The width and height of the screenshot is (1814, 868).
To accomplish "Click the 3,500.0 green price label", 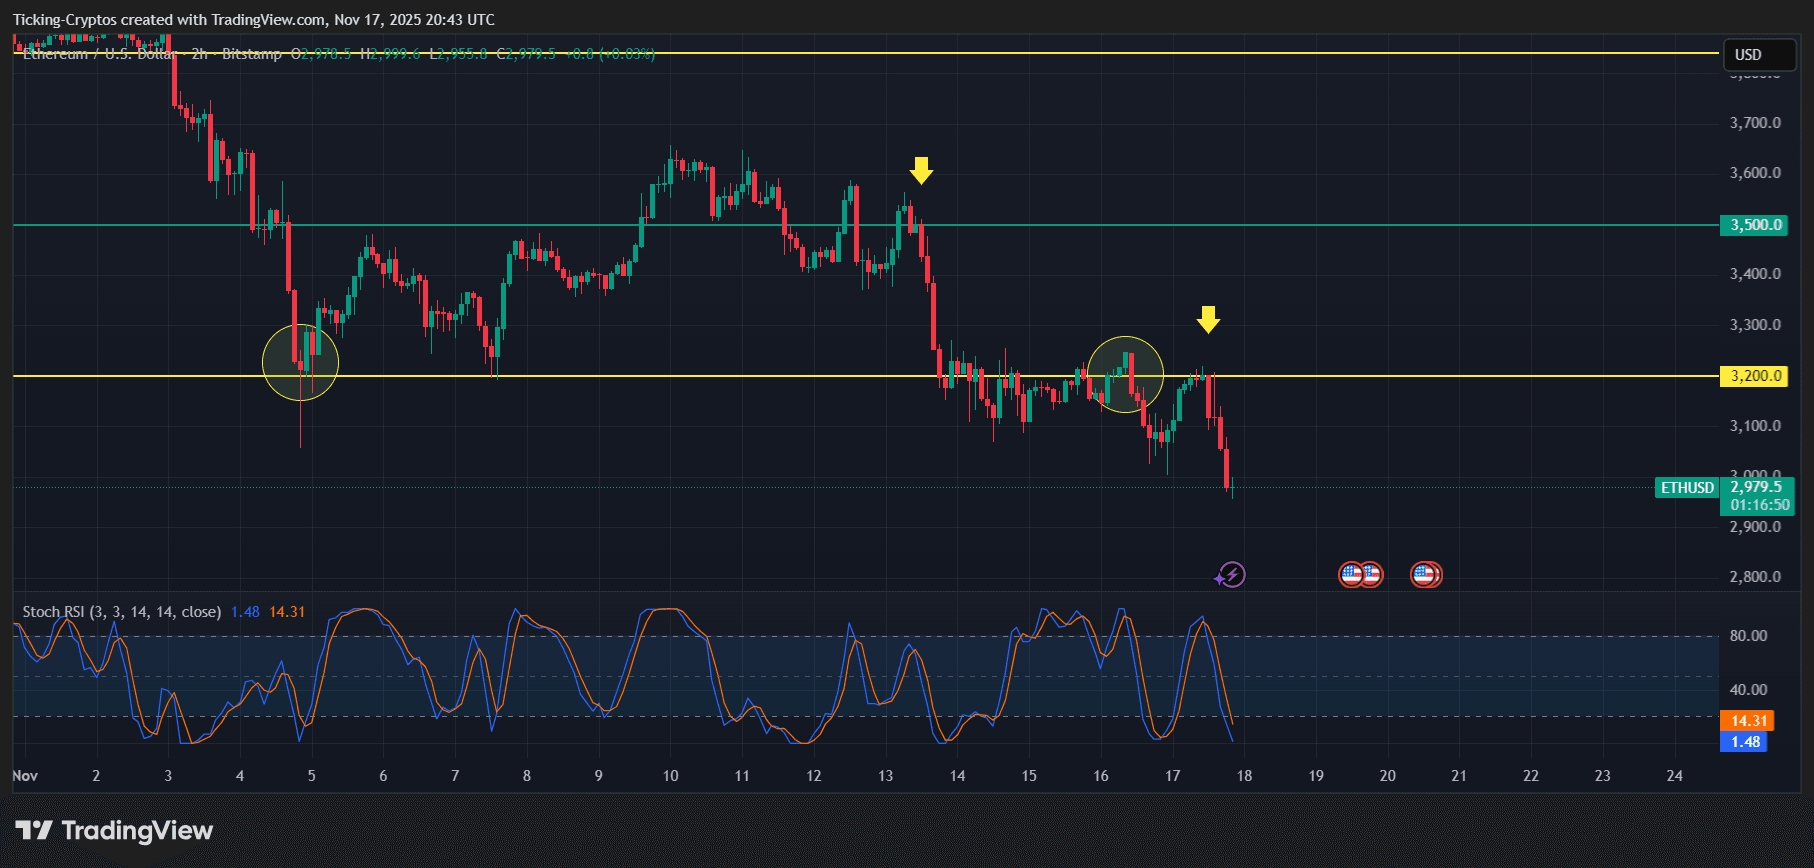I will tap(1756, 225).
